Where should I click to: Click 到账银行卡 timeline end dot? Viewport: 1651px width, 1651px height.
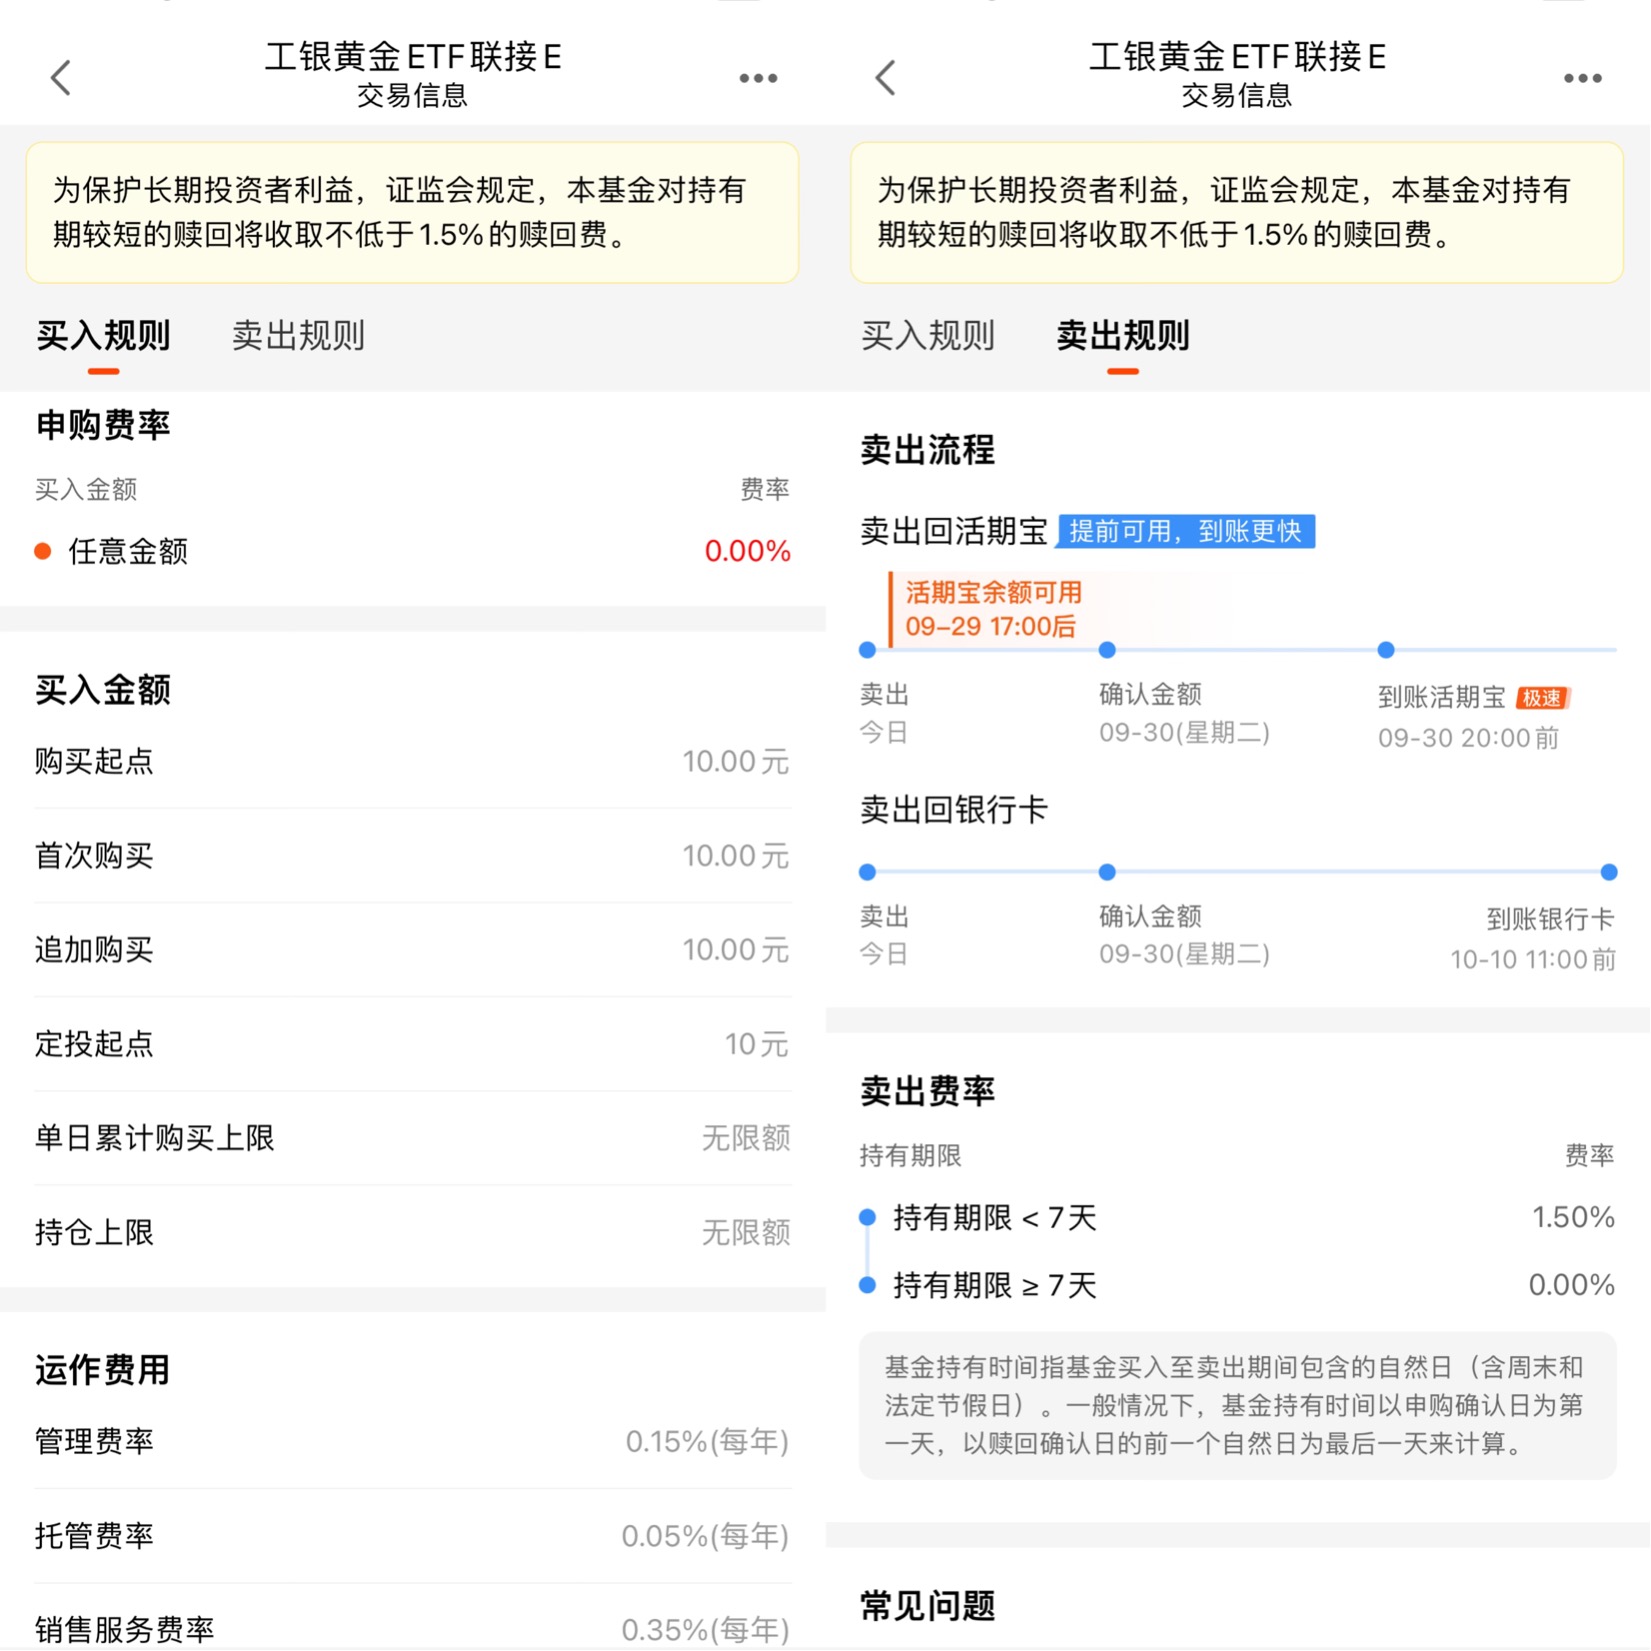(1609, 872)
